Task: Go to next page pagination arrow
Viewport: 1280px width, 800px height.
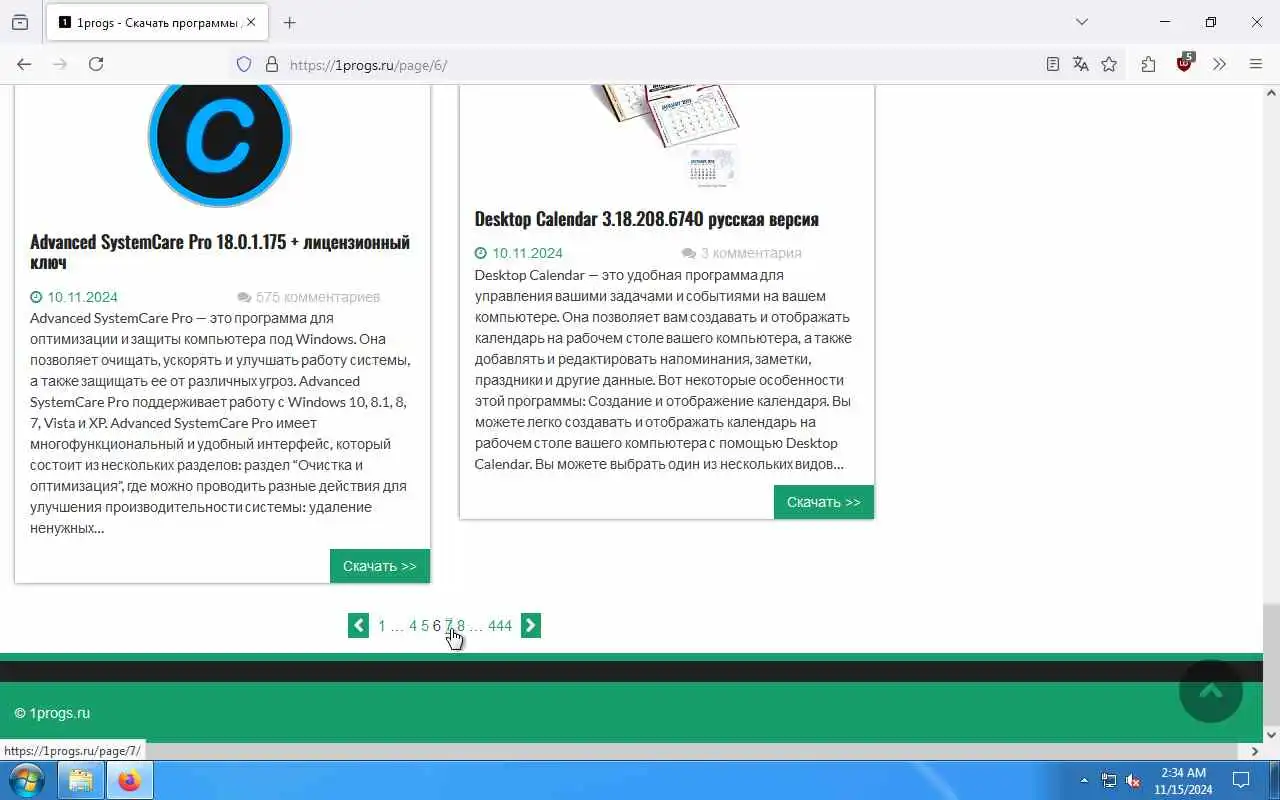Action: (531, 626)
